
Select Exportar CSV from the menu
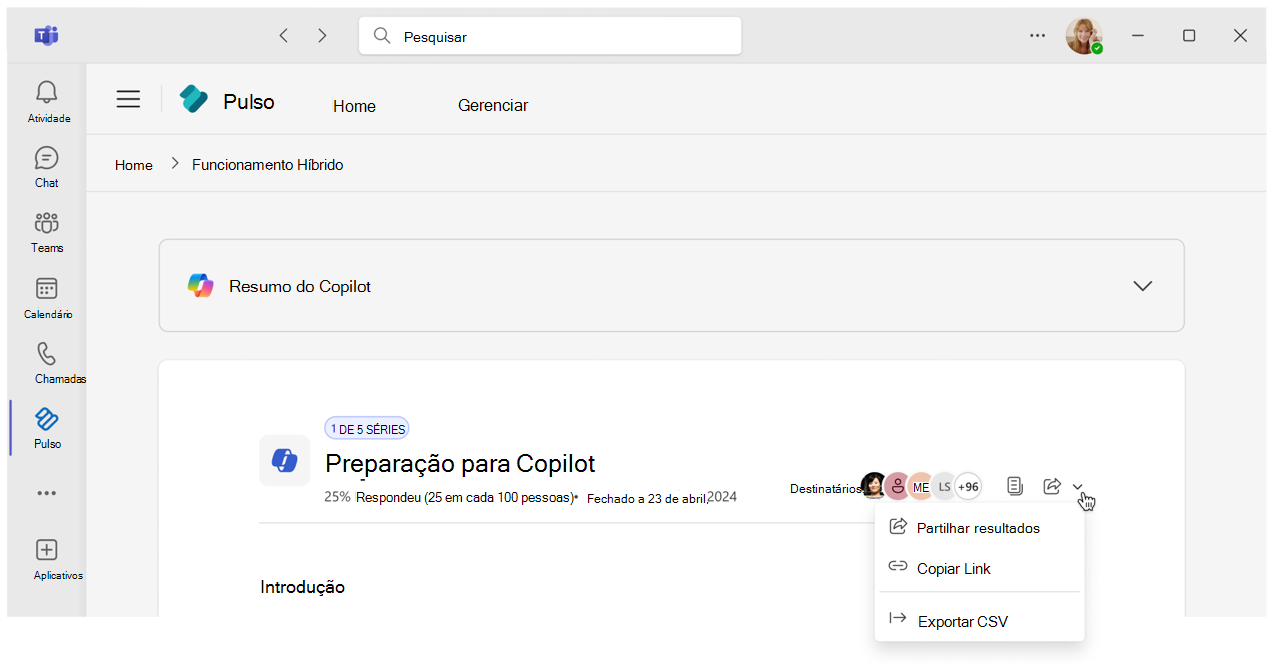[961, 620]
